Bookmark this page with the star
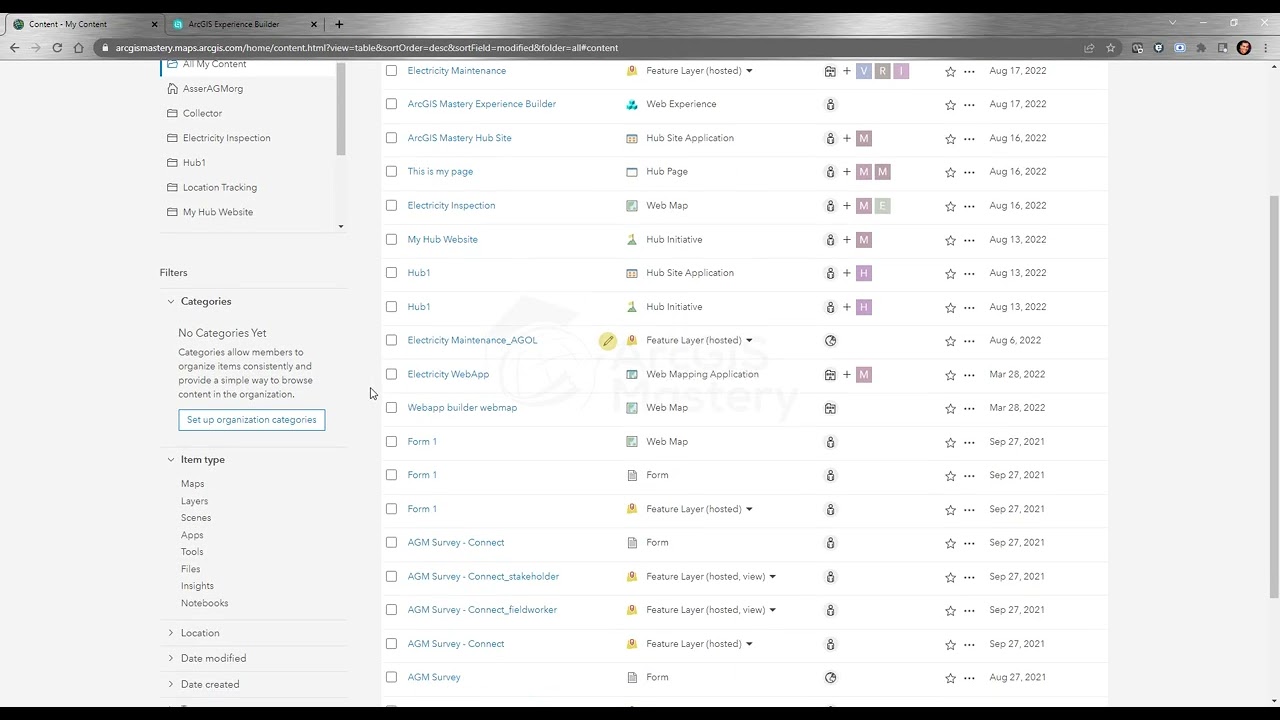The image size is (1280, 720). (x=1110, y=48)
